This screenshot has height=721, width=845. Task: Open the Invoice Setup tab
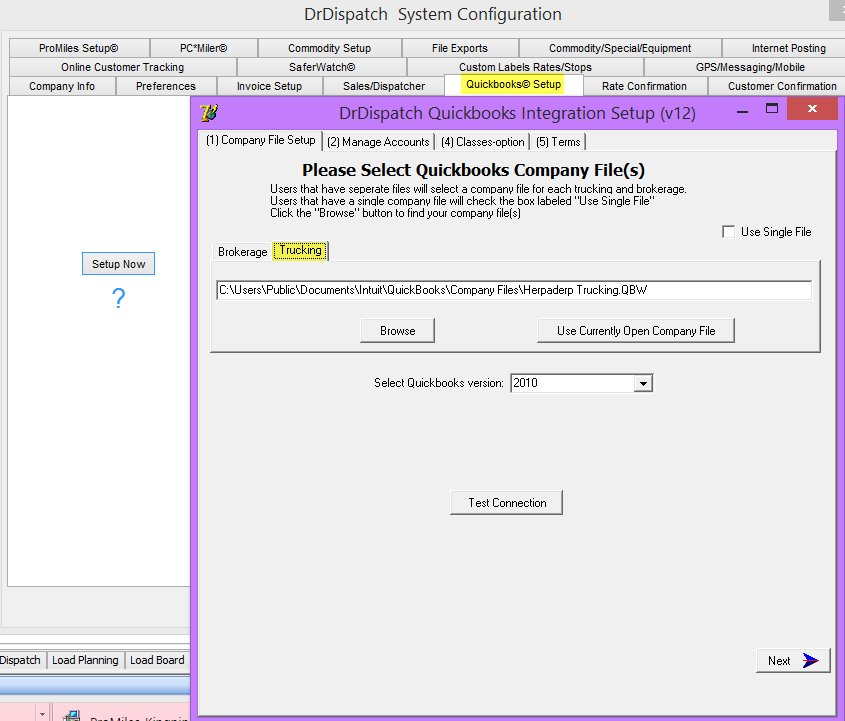click(269, 86)
